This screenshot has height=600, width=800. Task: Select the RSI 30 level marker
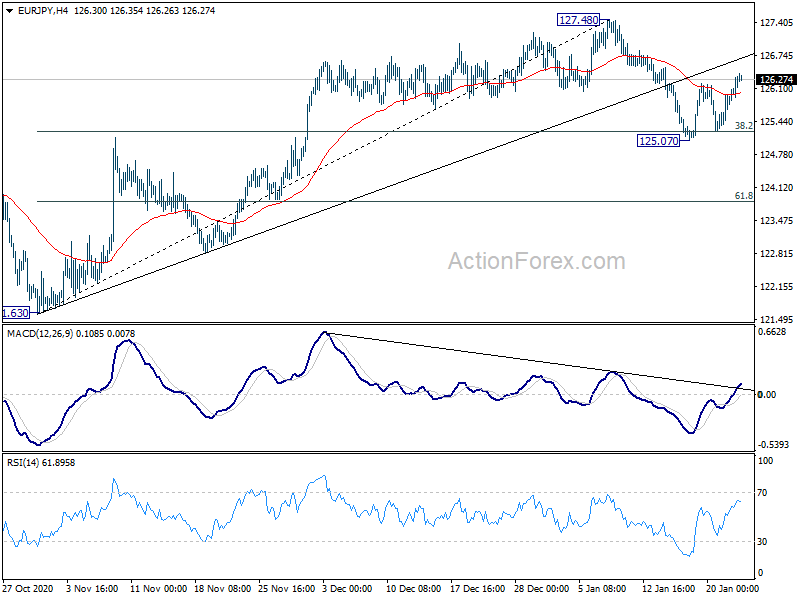(762, 541)
